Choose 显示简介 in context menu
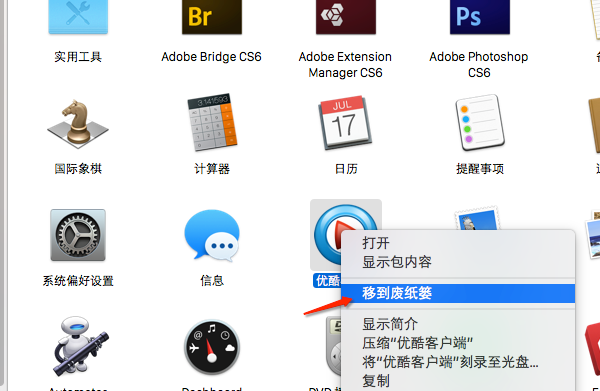This screenshot has height=391, width=600. 458,324
